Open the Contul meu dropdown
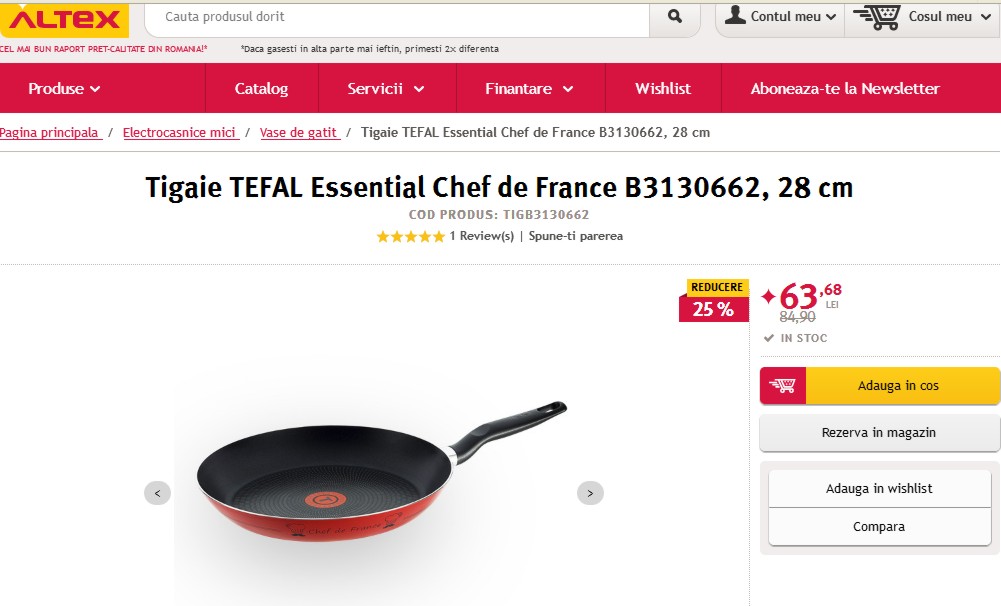1001x606 pixels. pyautogui.click(x=780, y=17)
